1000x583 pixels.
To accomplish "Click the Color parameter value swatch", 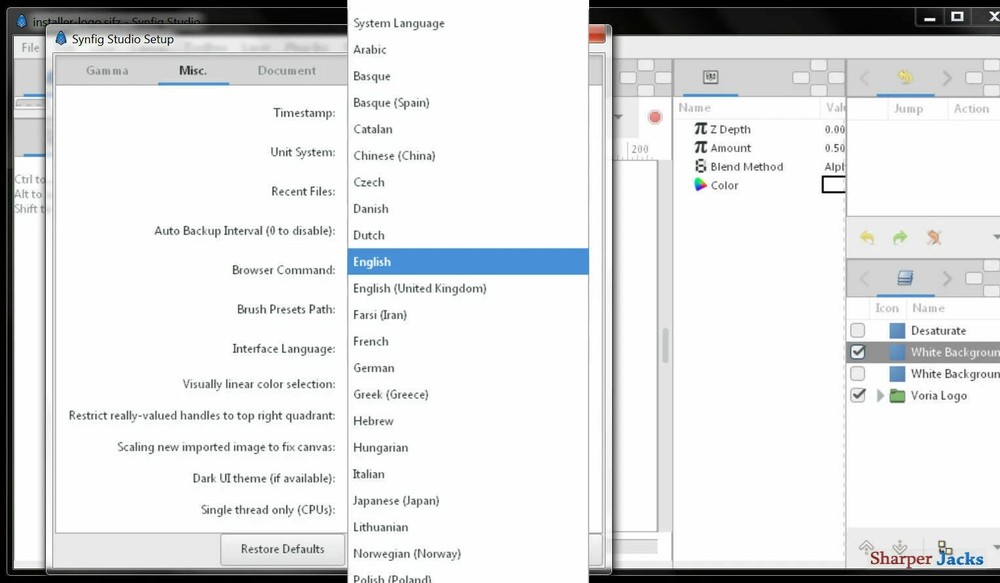I will pyautogui.click(x=834, y=185).
